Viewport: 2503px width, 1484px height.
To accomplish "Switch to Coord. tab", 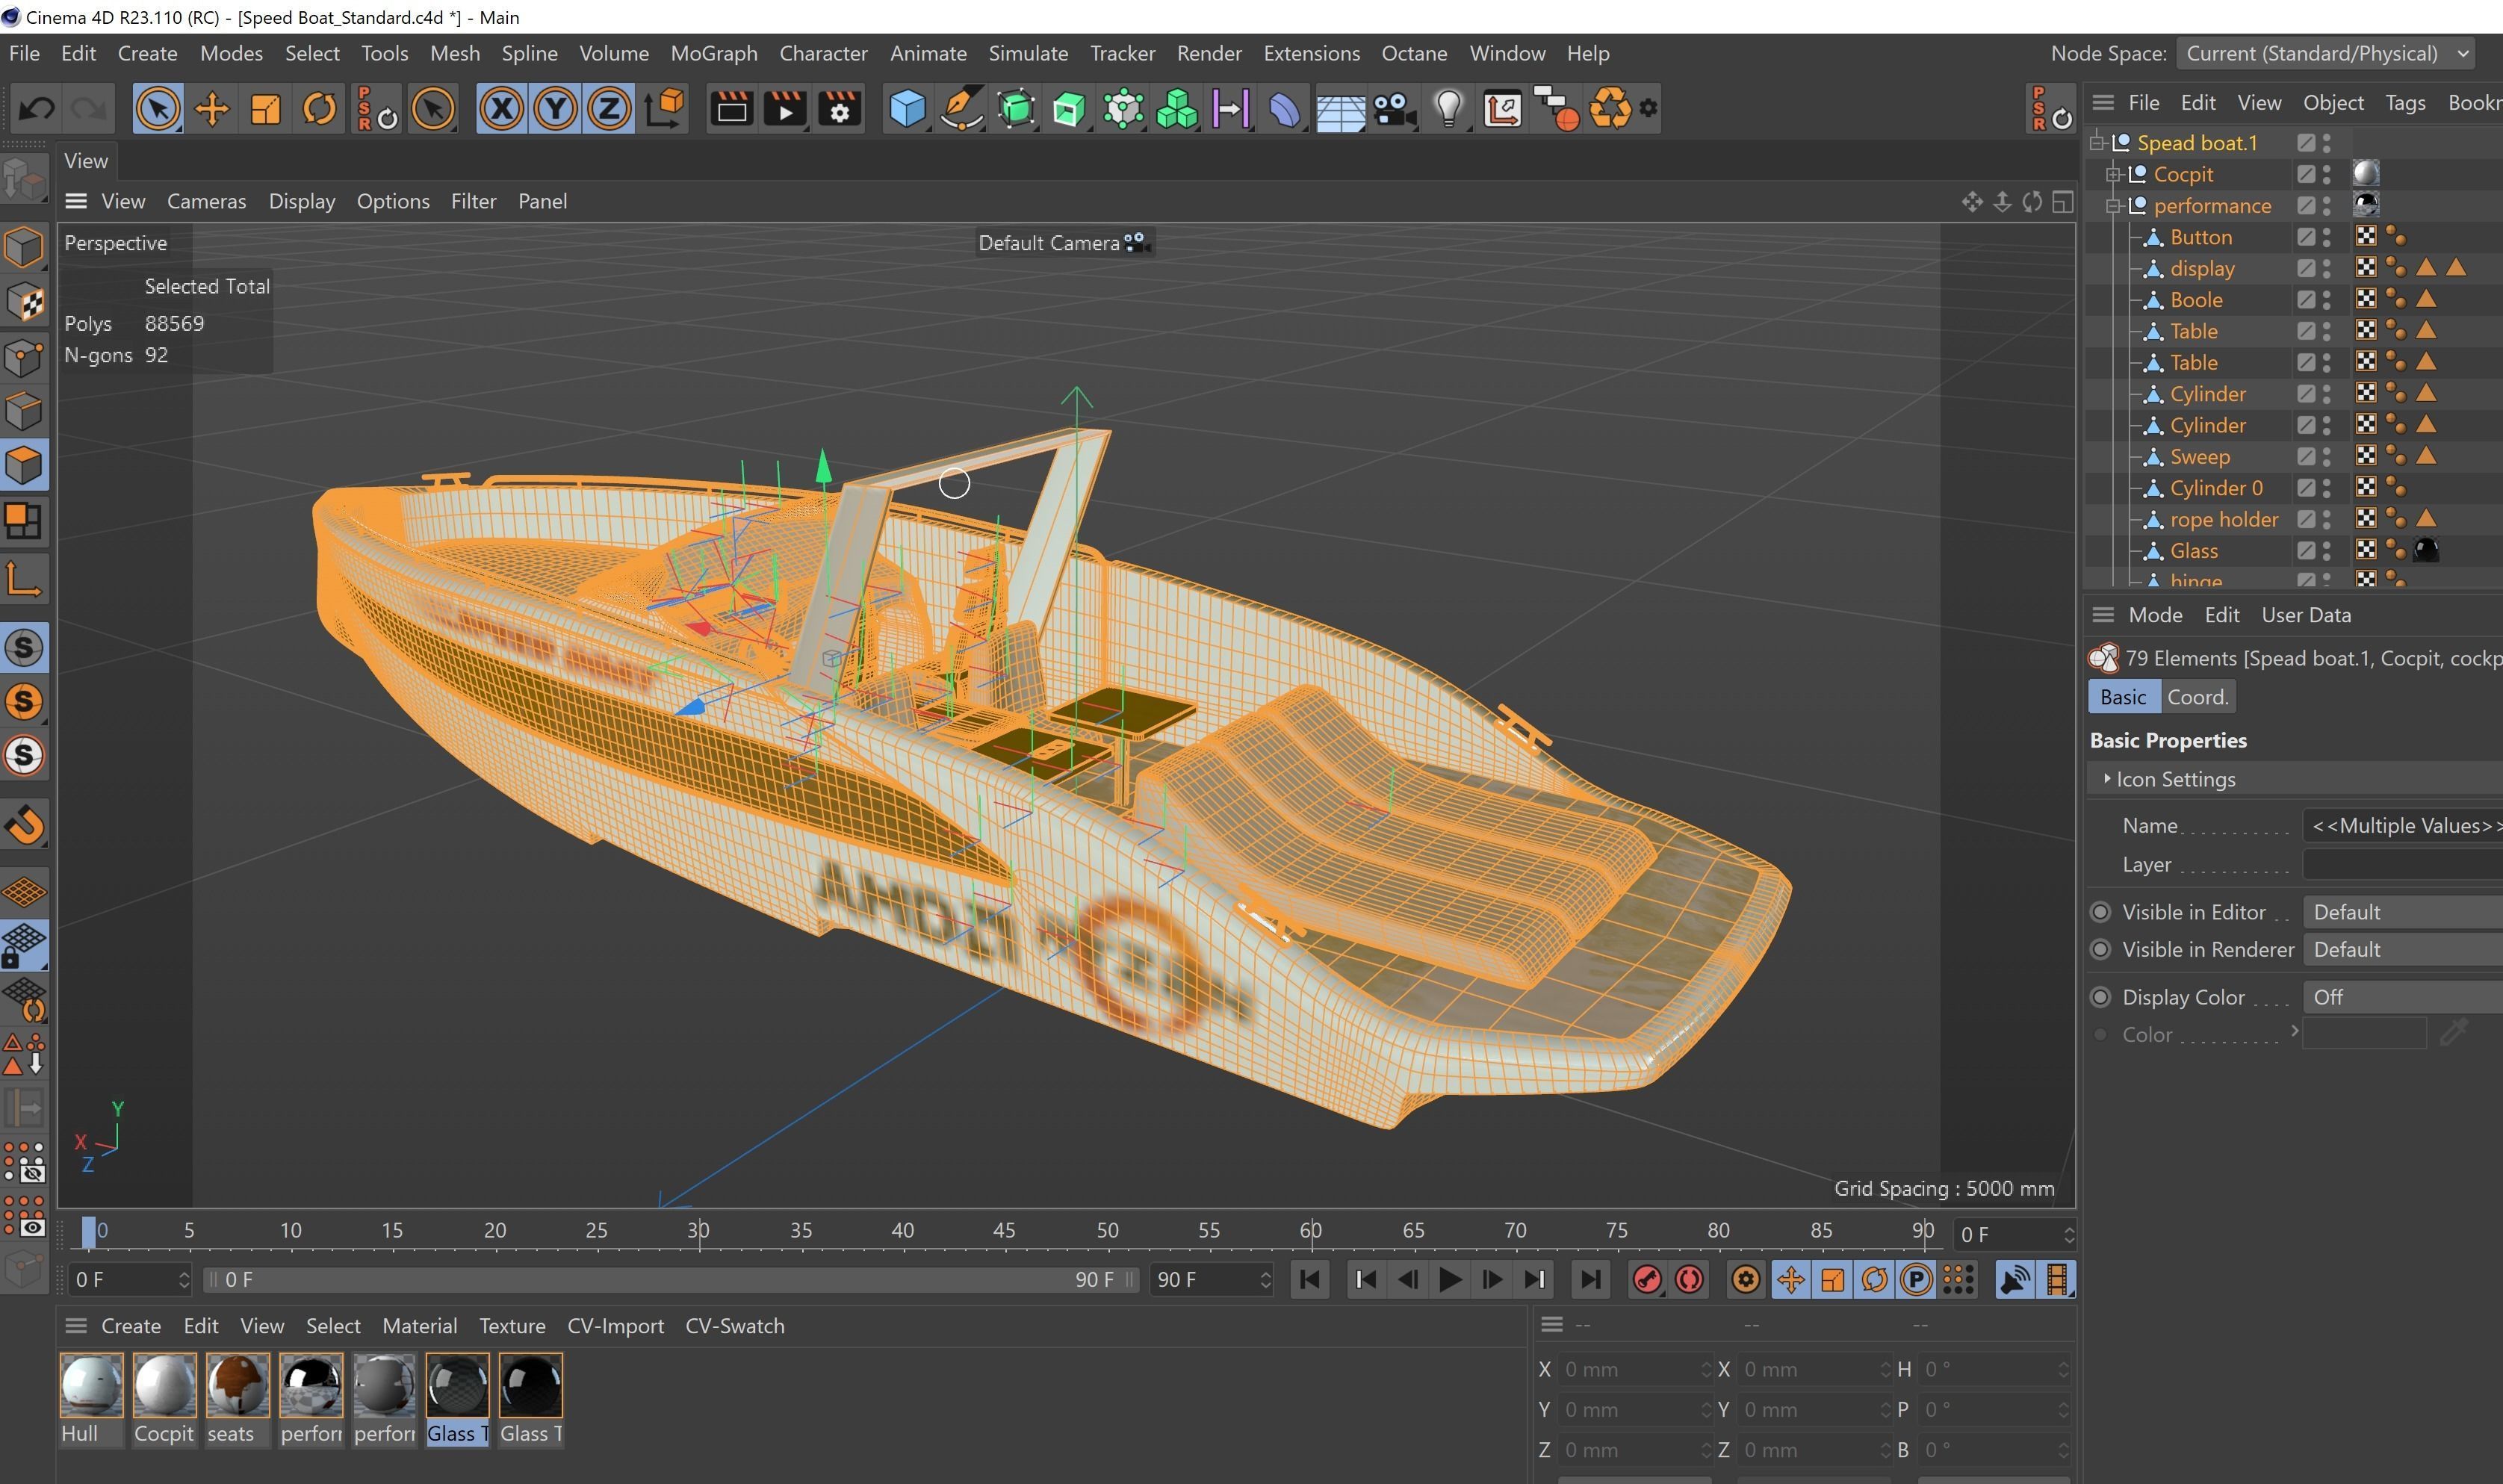I will point(2198,697).
